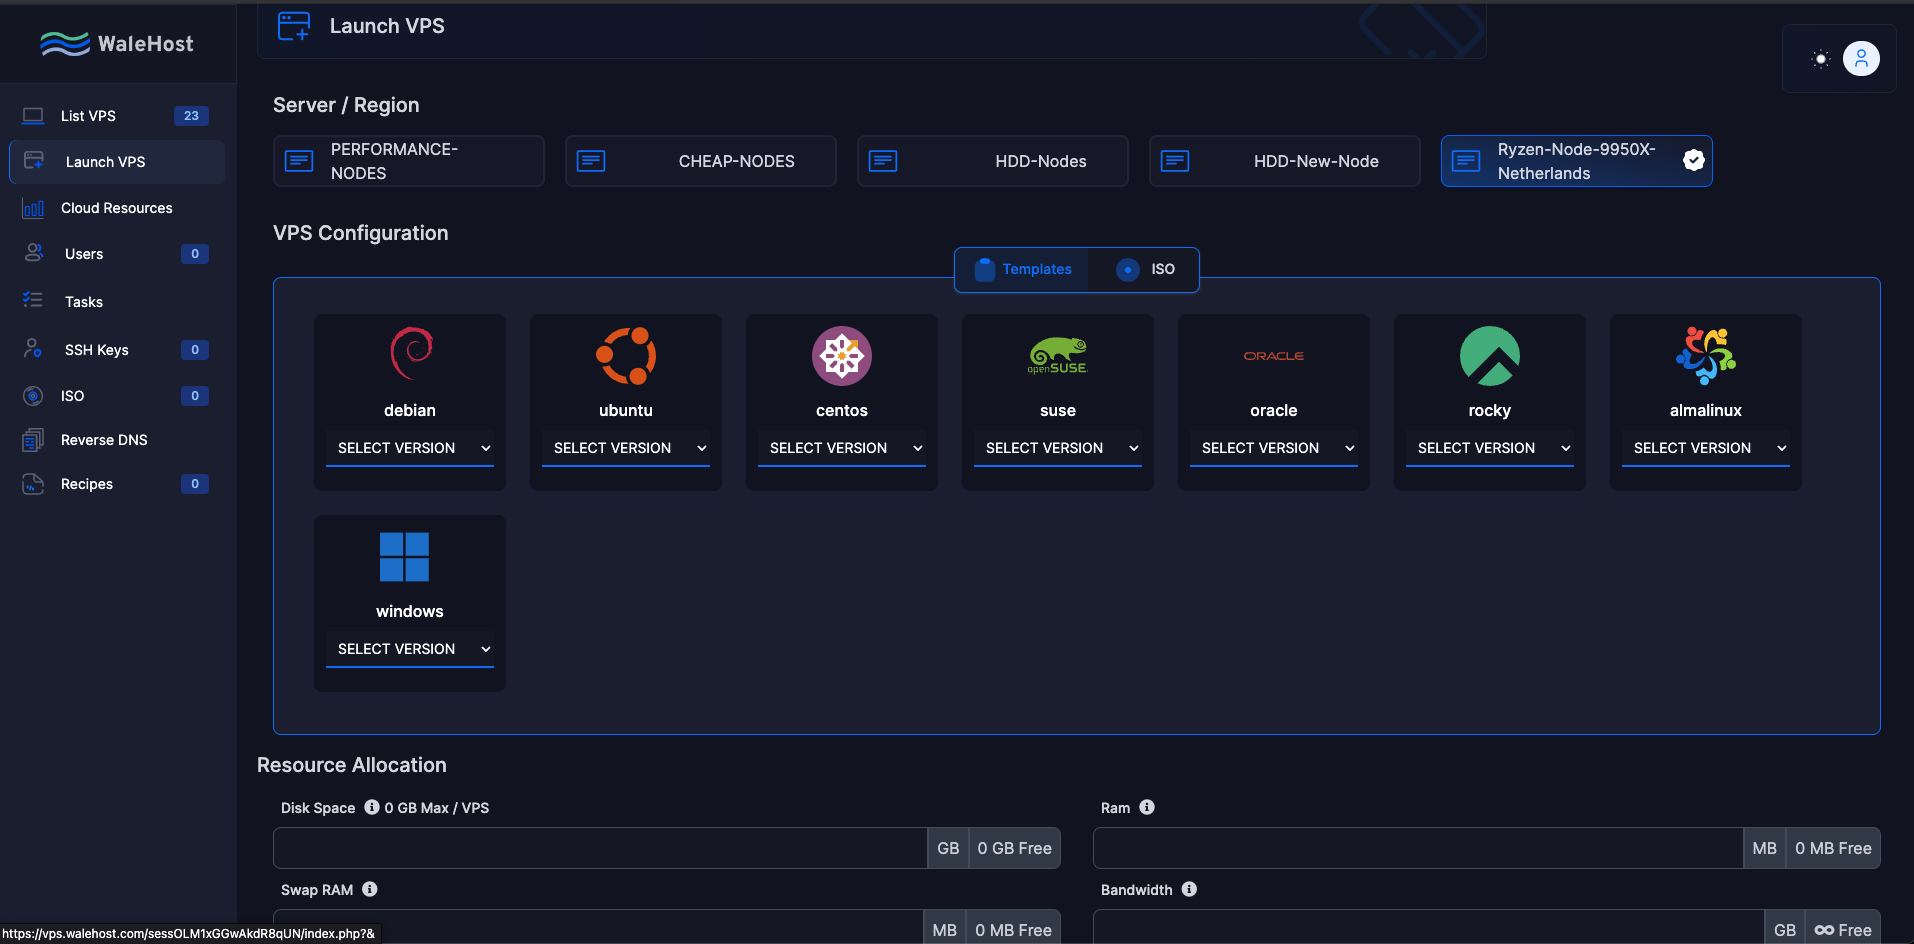Open SSH Keys page
Image resolution: width=1914 pixels, height=944 pixels.
117,350
